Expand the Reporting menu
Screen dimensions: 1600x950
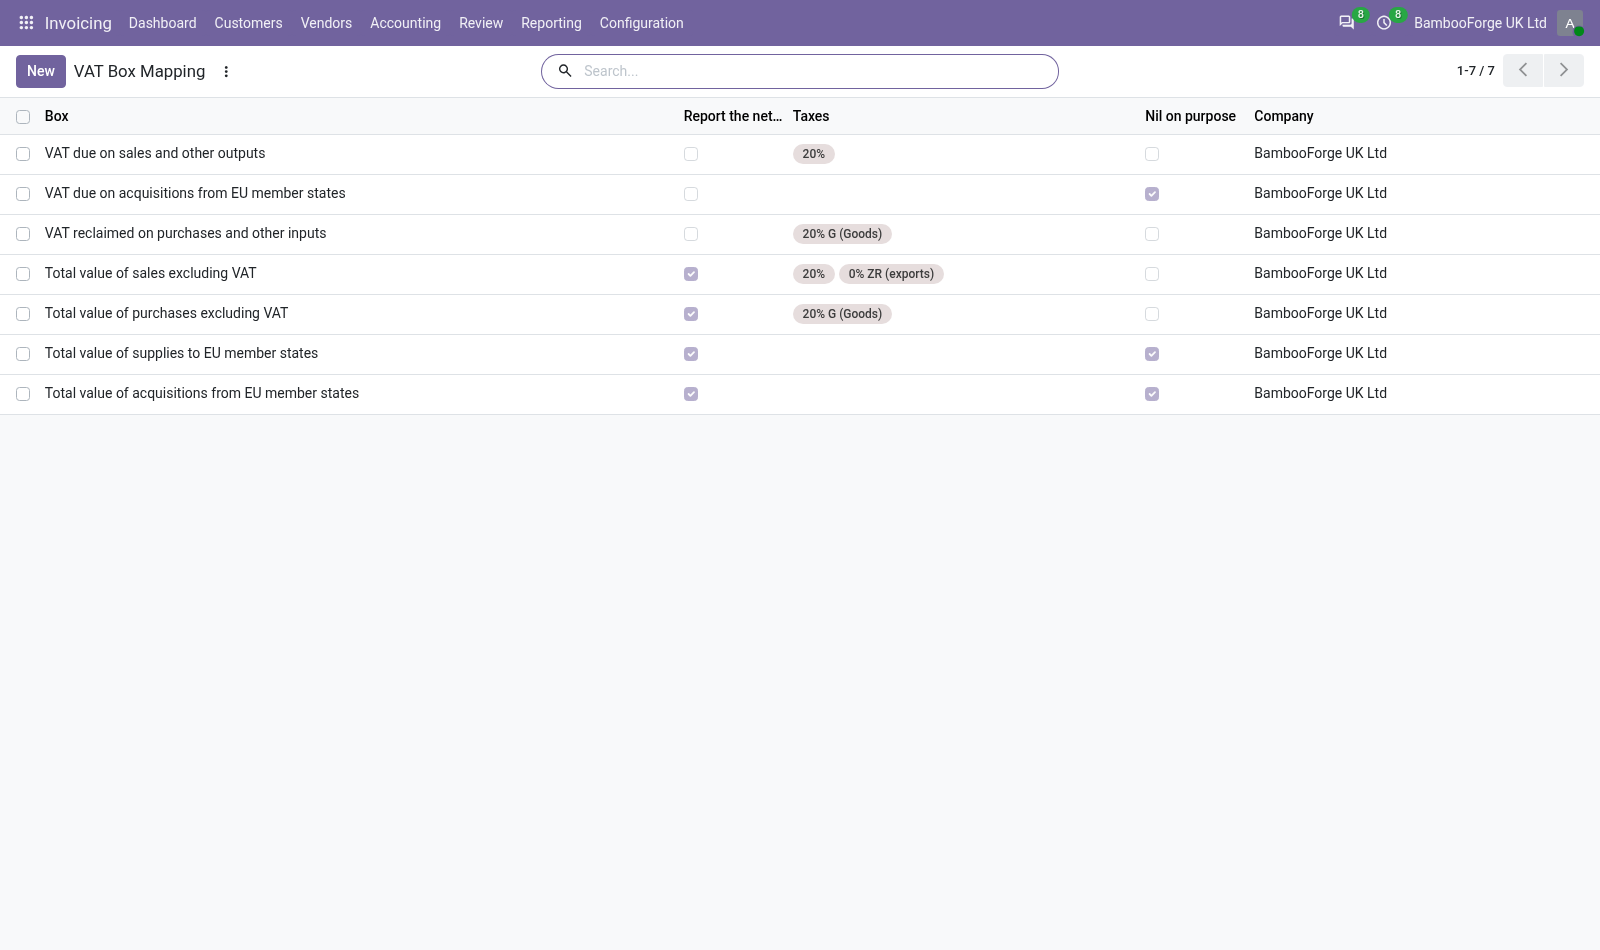(x=551, y=23)
